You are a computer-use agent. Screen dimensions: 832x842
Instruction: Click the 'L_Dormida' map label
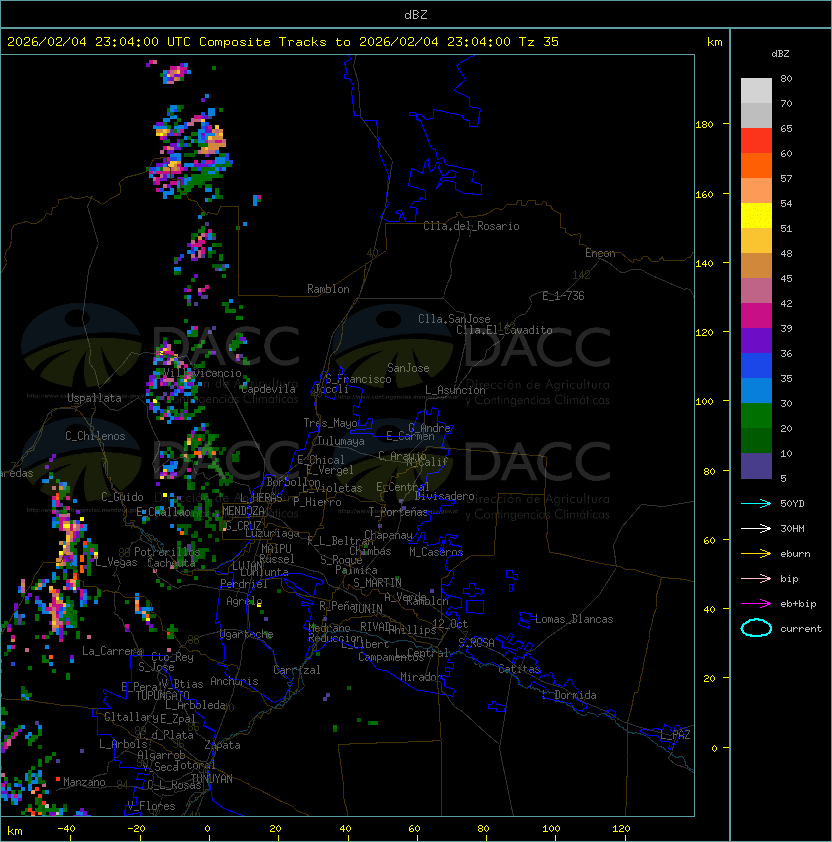569,695
